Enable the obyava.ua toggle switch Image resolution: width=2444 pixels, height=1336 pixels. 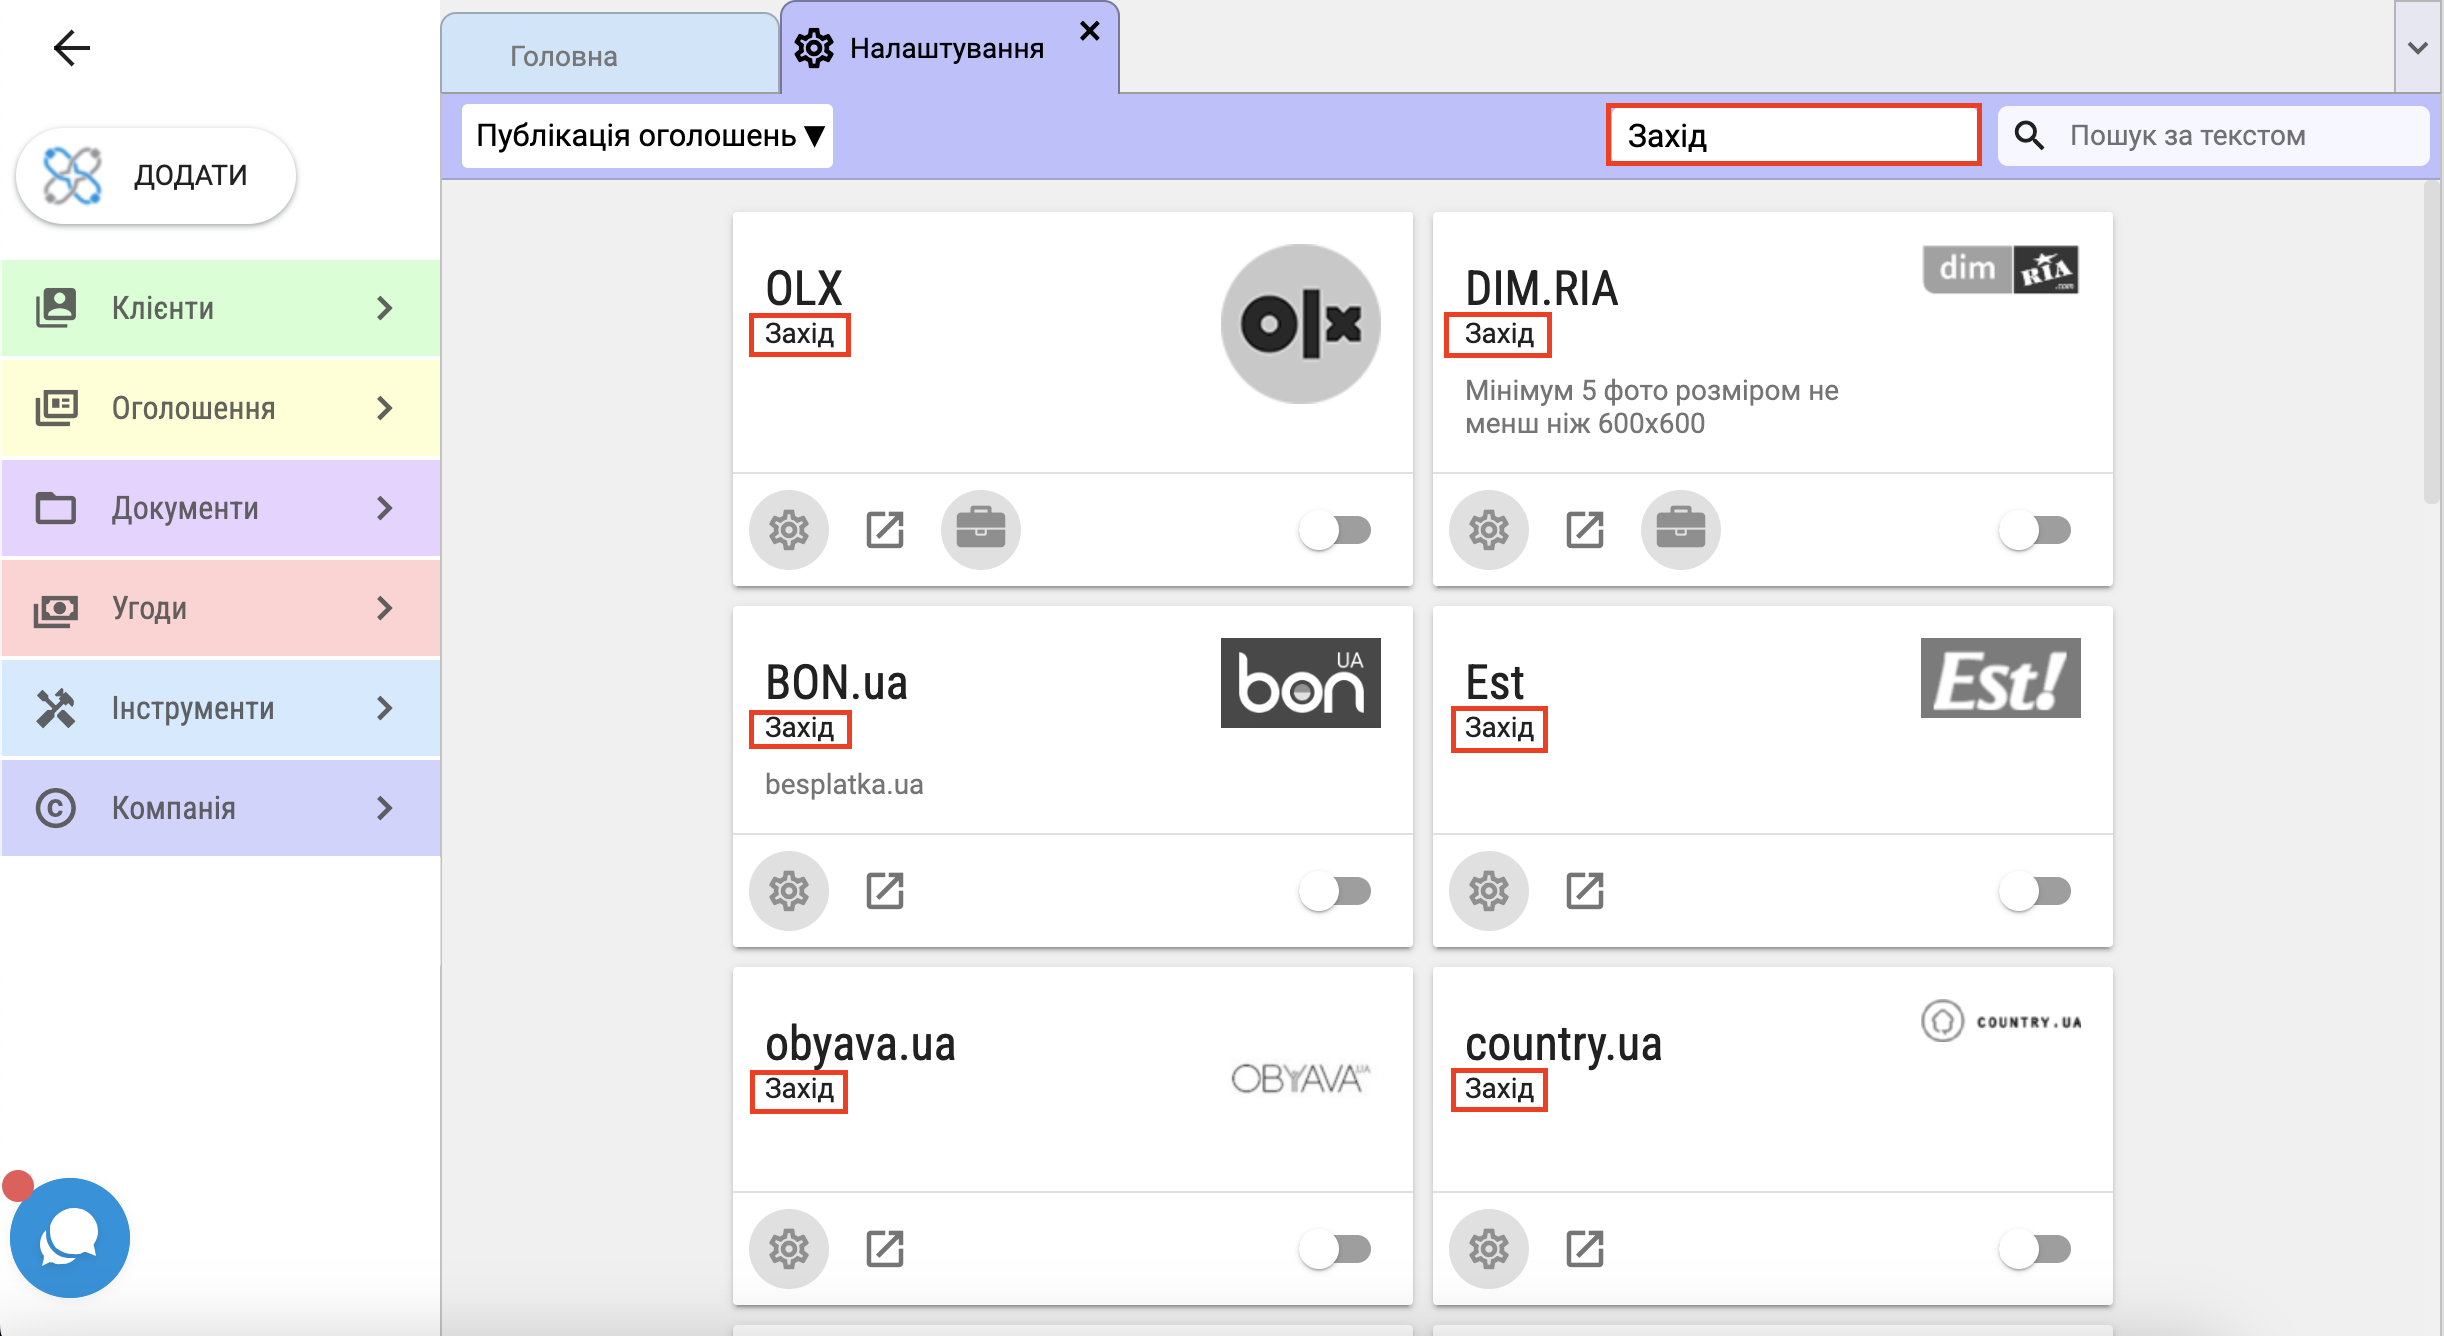(x=1335, y=1249)
